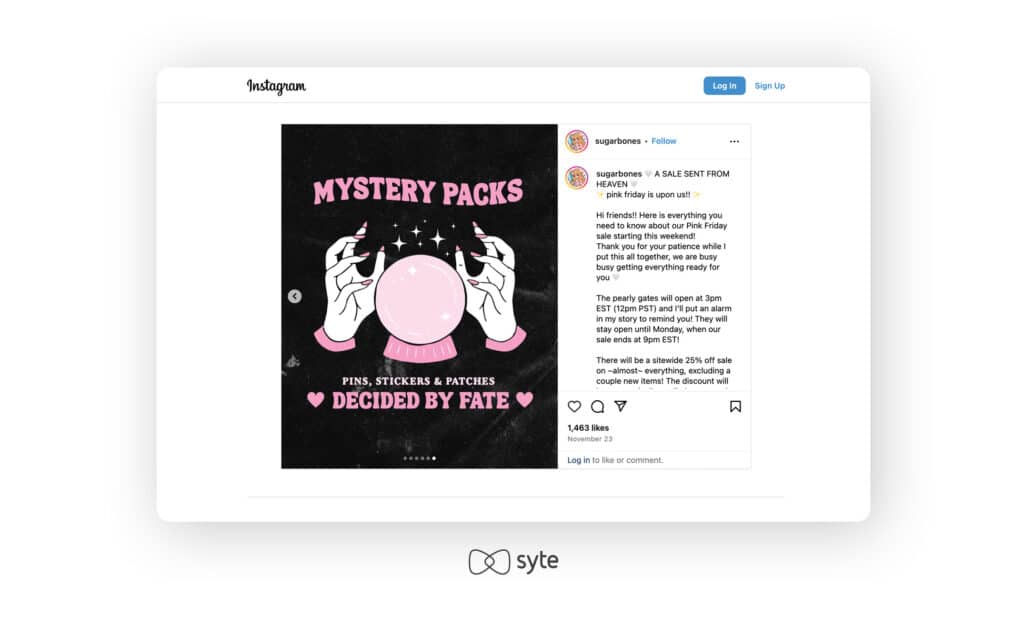Open the sugarbones username in the header
This screenshot has width=1024, height=625.
click(x=618, y=141)
